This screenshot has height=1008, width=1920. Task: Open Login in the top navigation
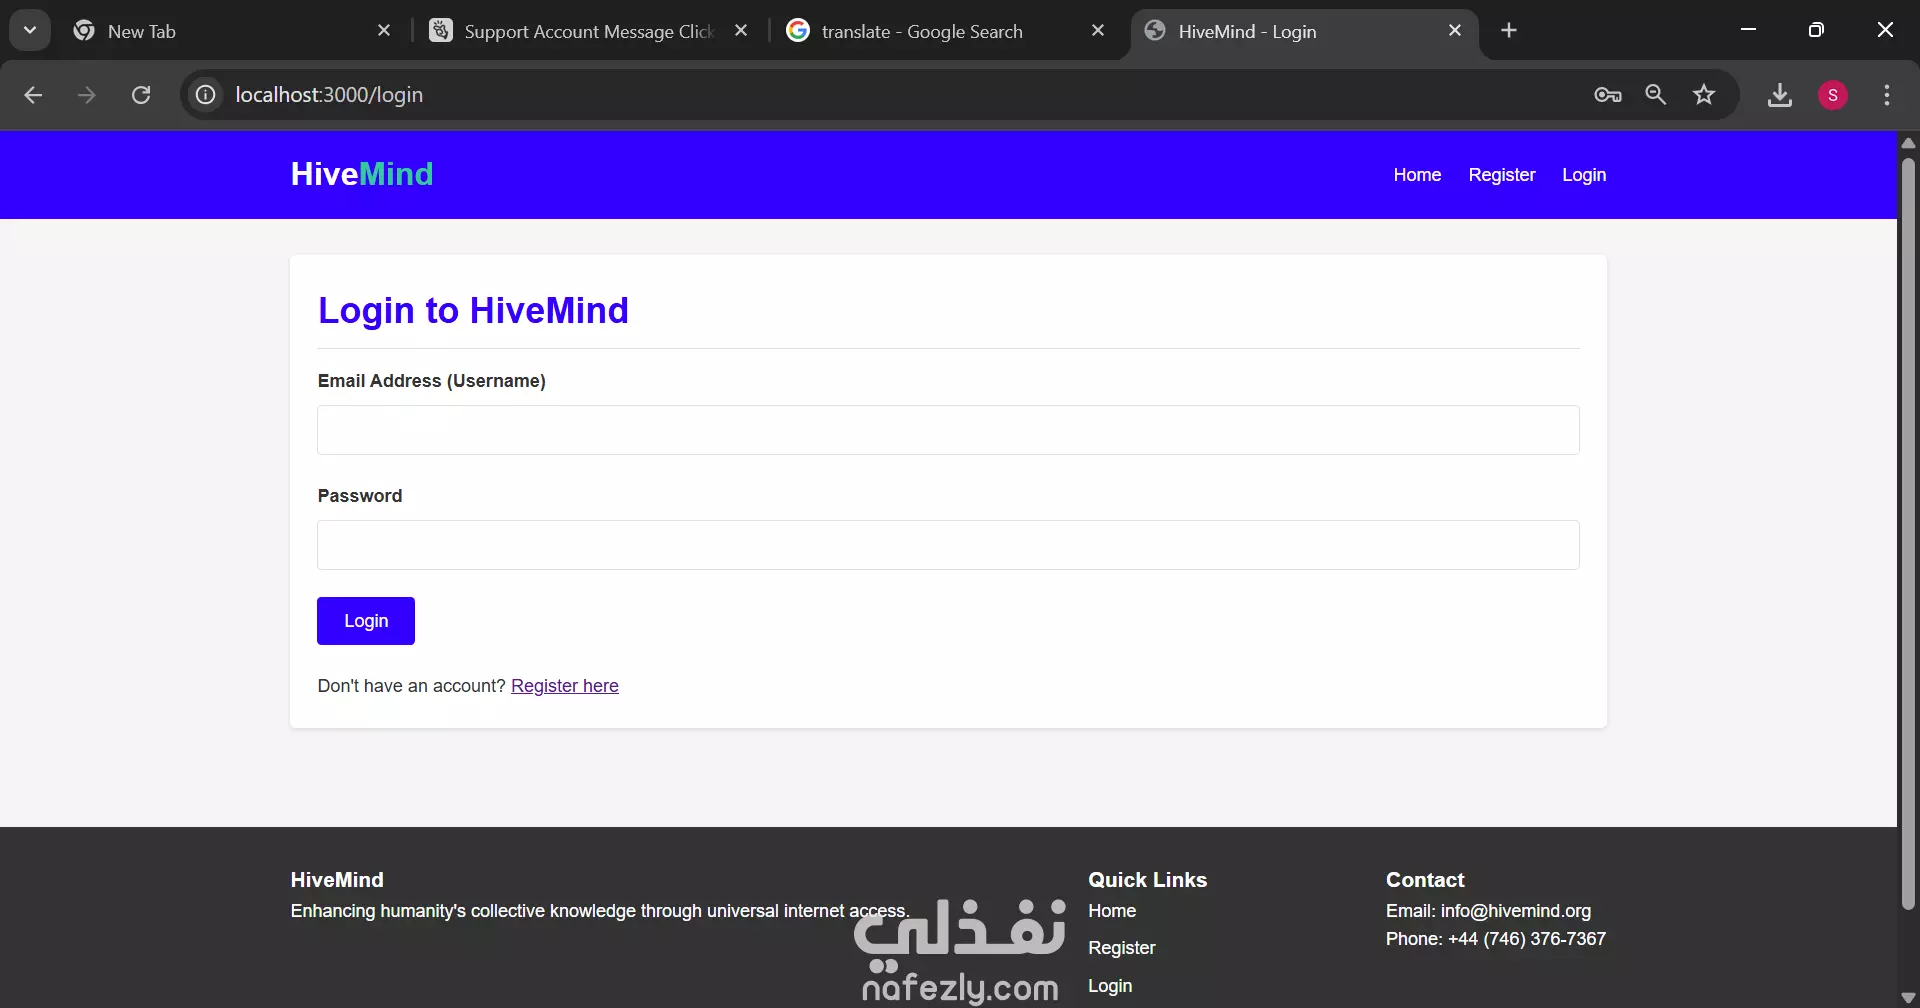(1584, 175)
